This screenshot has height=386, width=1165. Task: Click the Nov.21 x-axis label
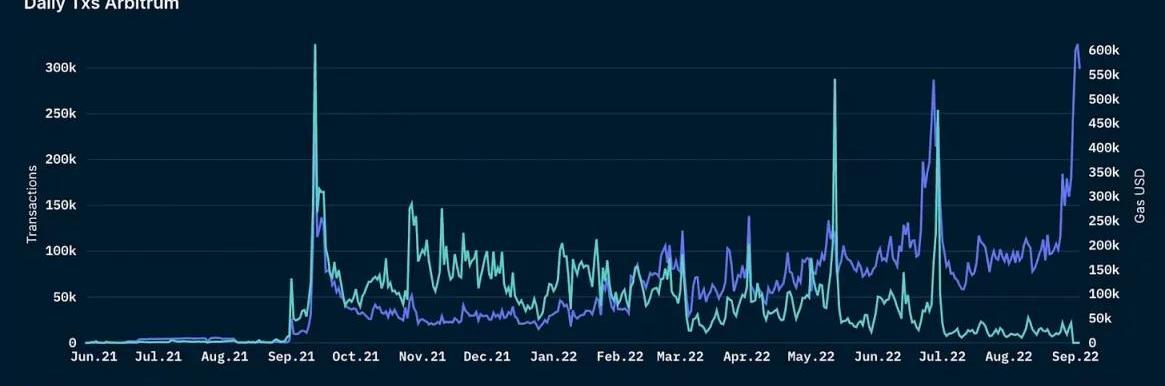pos(422,357)
